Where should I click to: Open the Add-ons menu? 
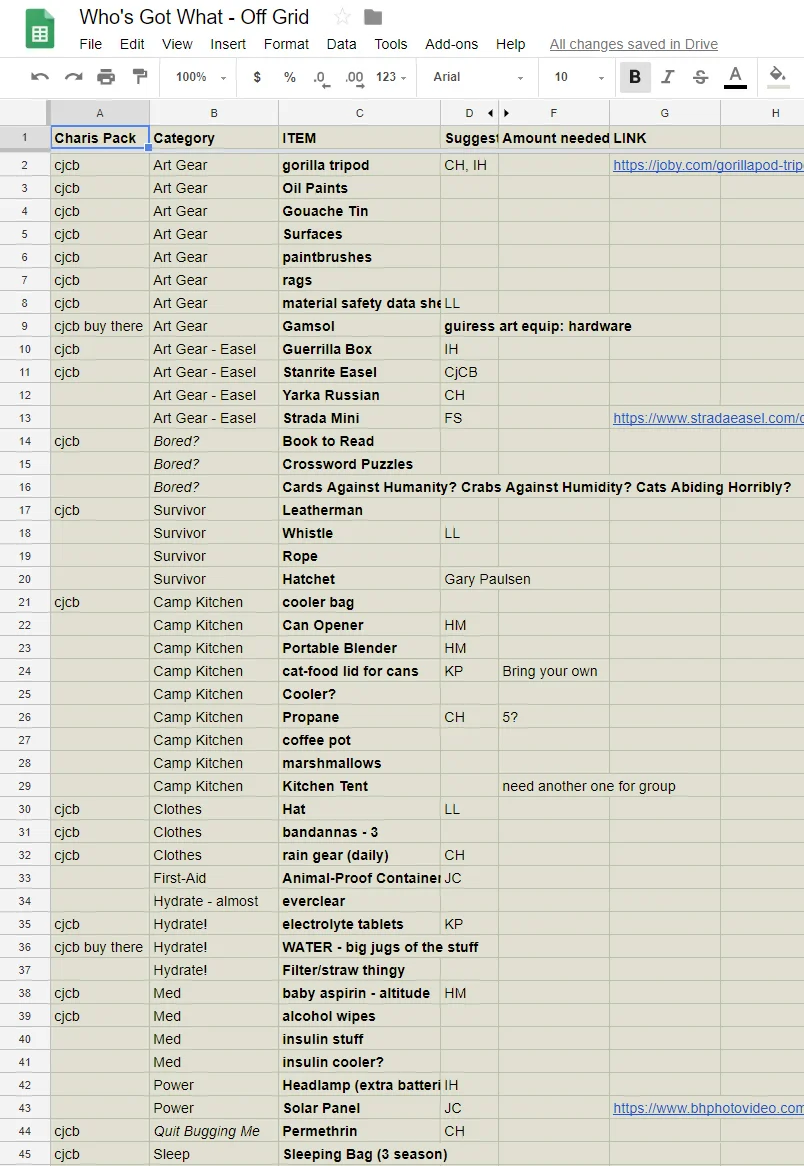[451, 44]
